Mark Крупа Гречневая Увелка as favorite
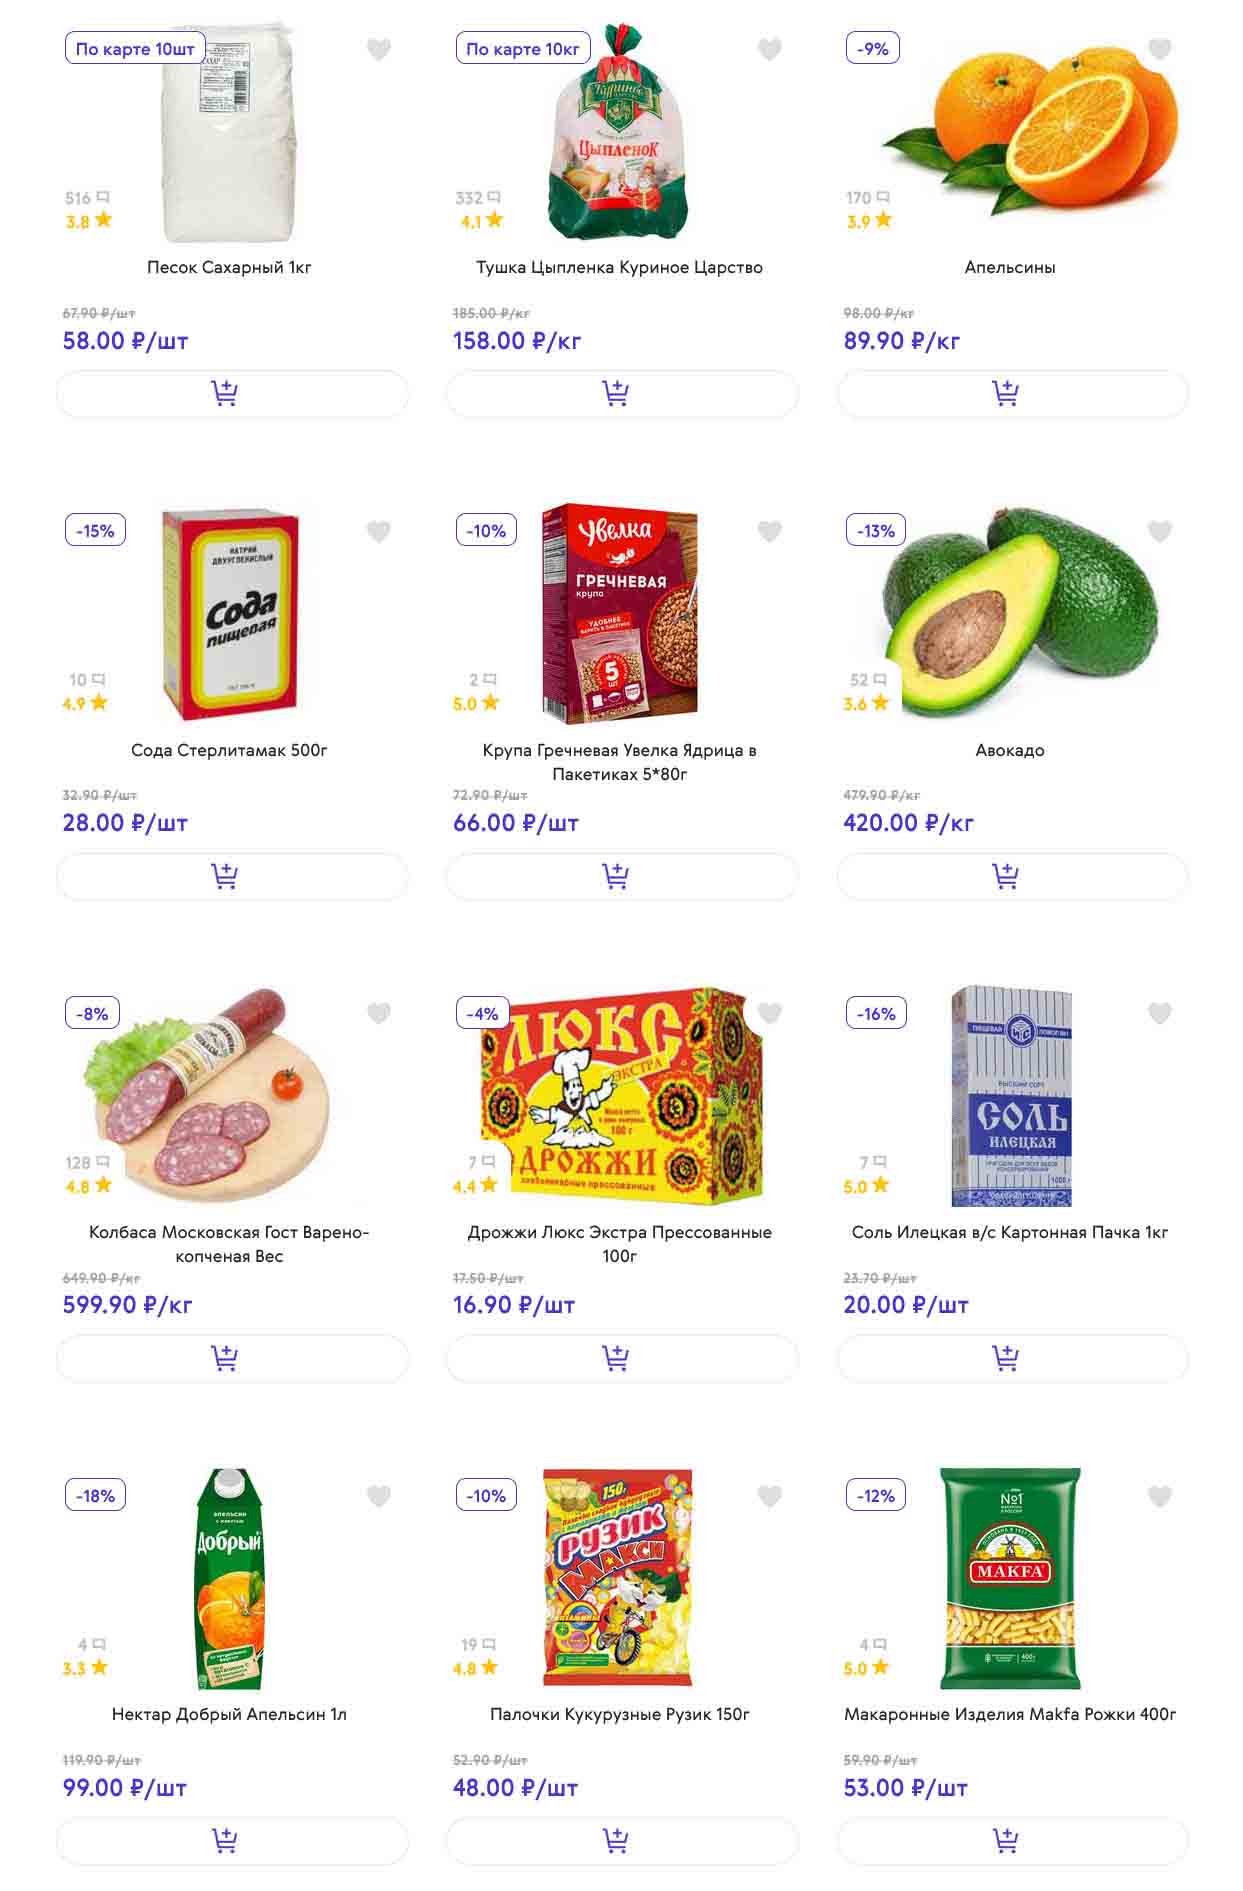1243x1891 pixels. pos(769,532)
